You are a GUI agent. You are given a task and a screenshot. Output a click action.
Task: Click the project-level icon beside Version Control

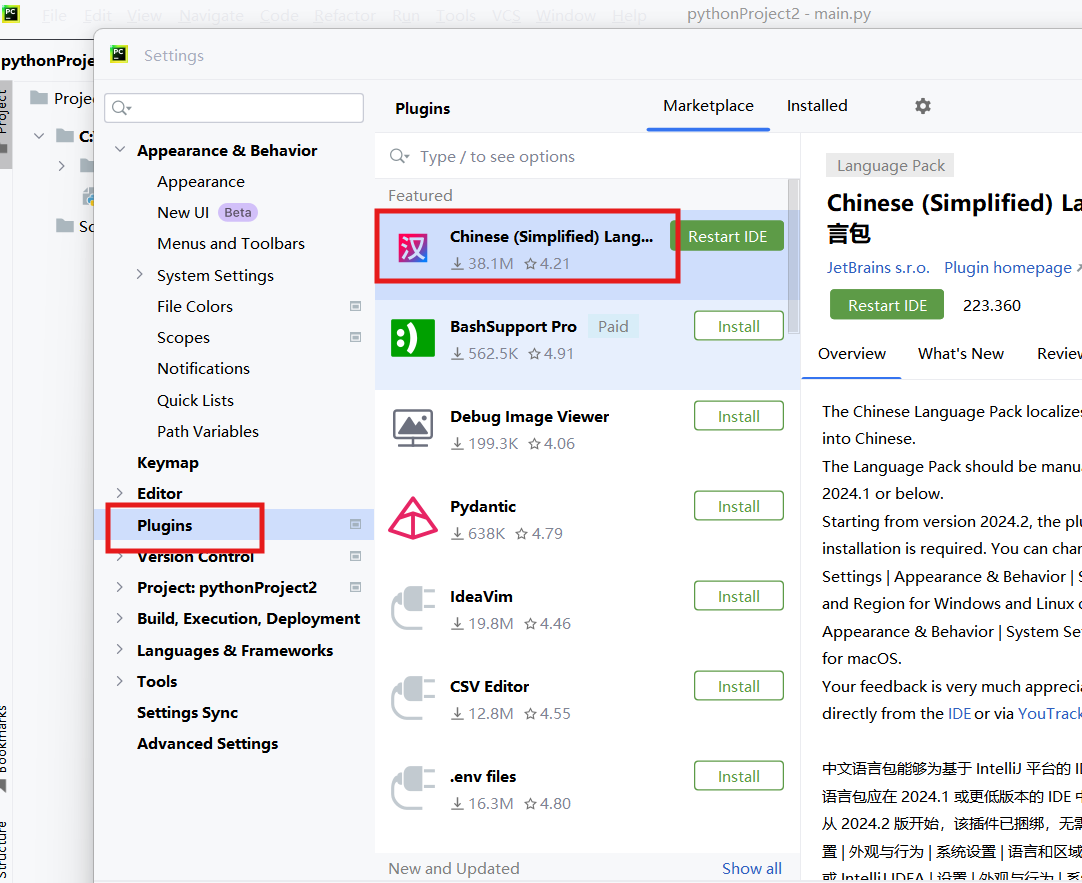[x=355, y=556]
